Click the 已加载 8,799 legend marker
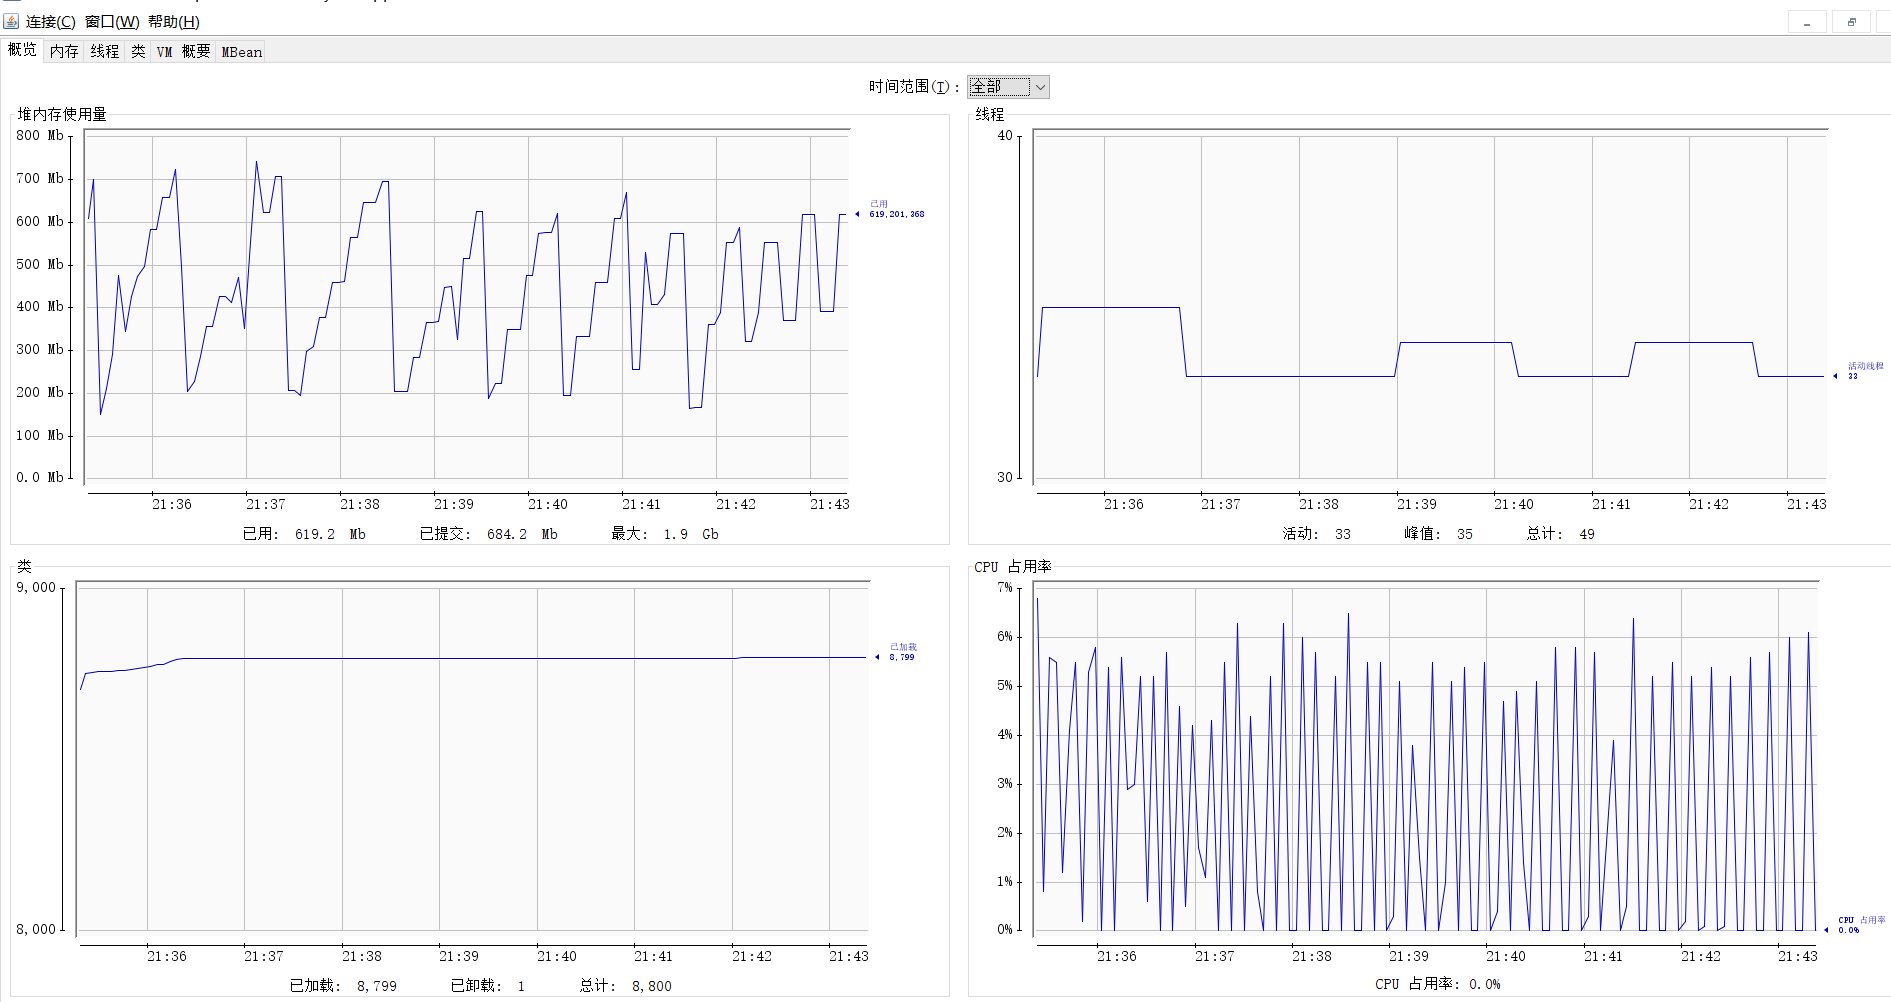Viewport: 1891px width, 1002px height. (x=896, y=652)
